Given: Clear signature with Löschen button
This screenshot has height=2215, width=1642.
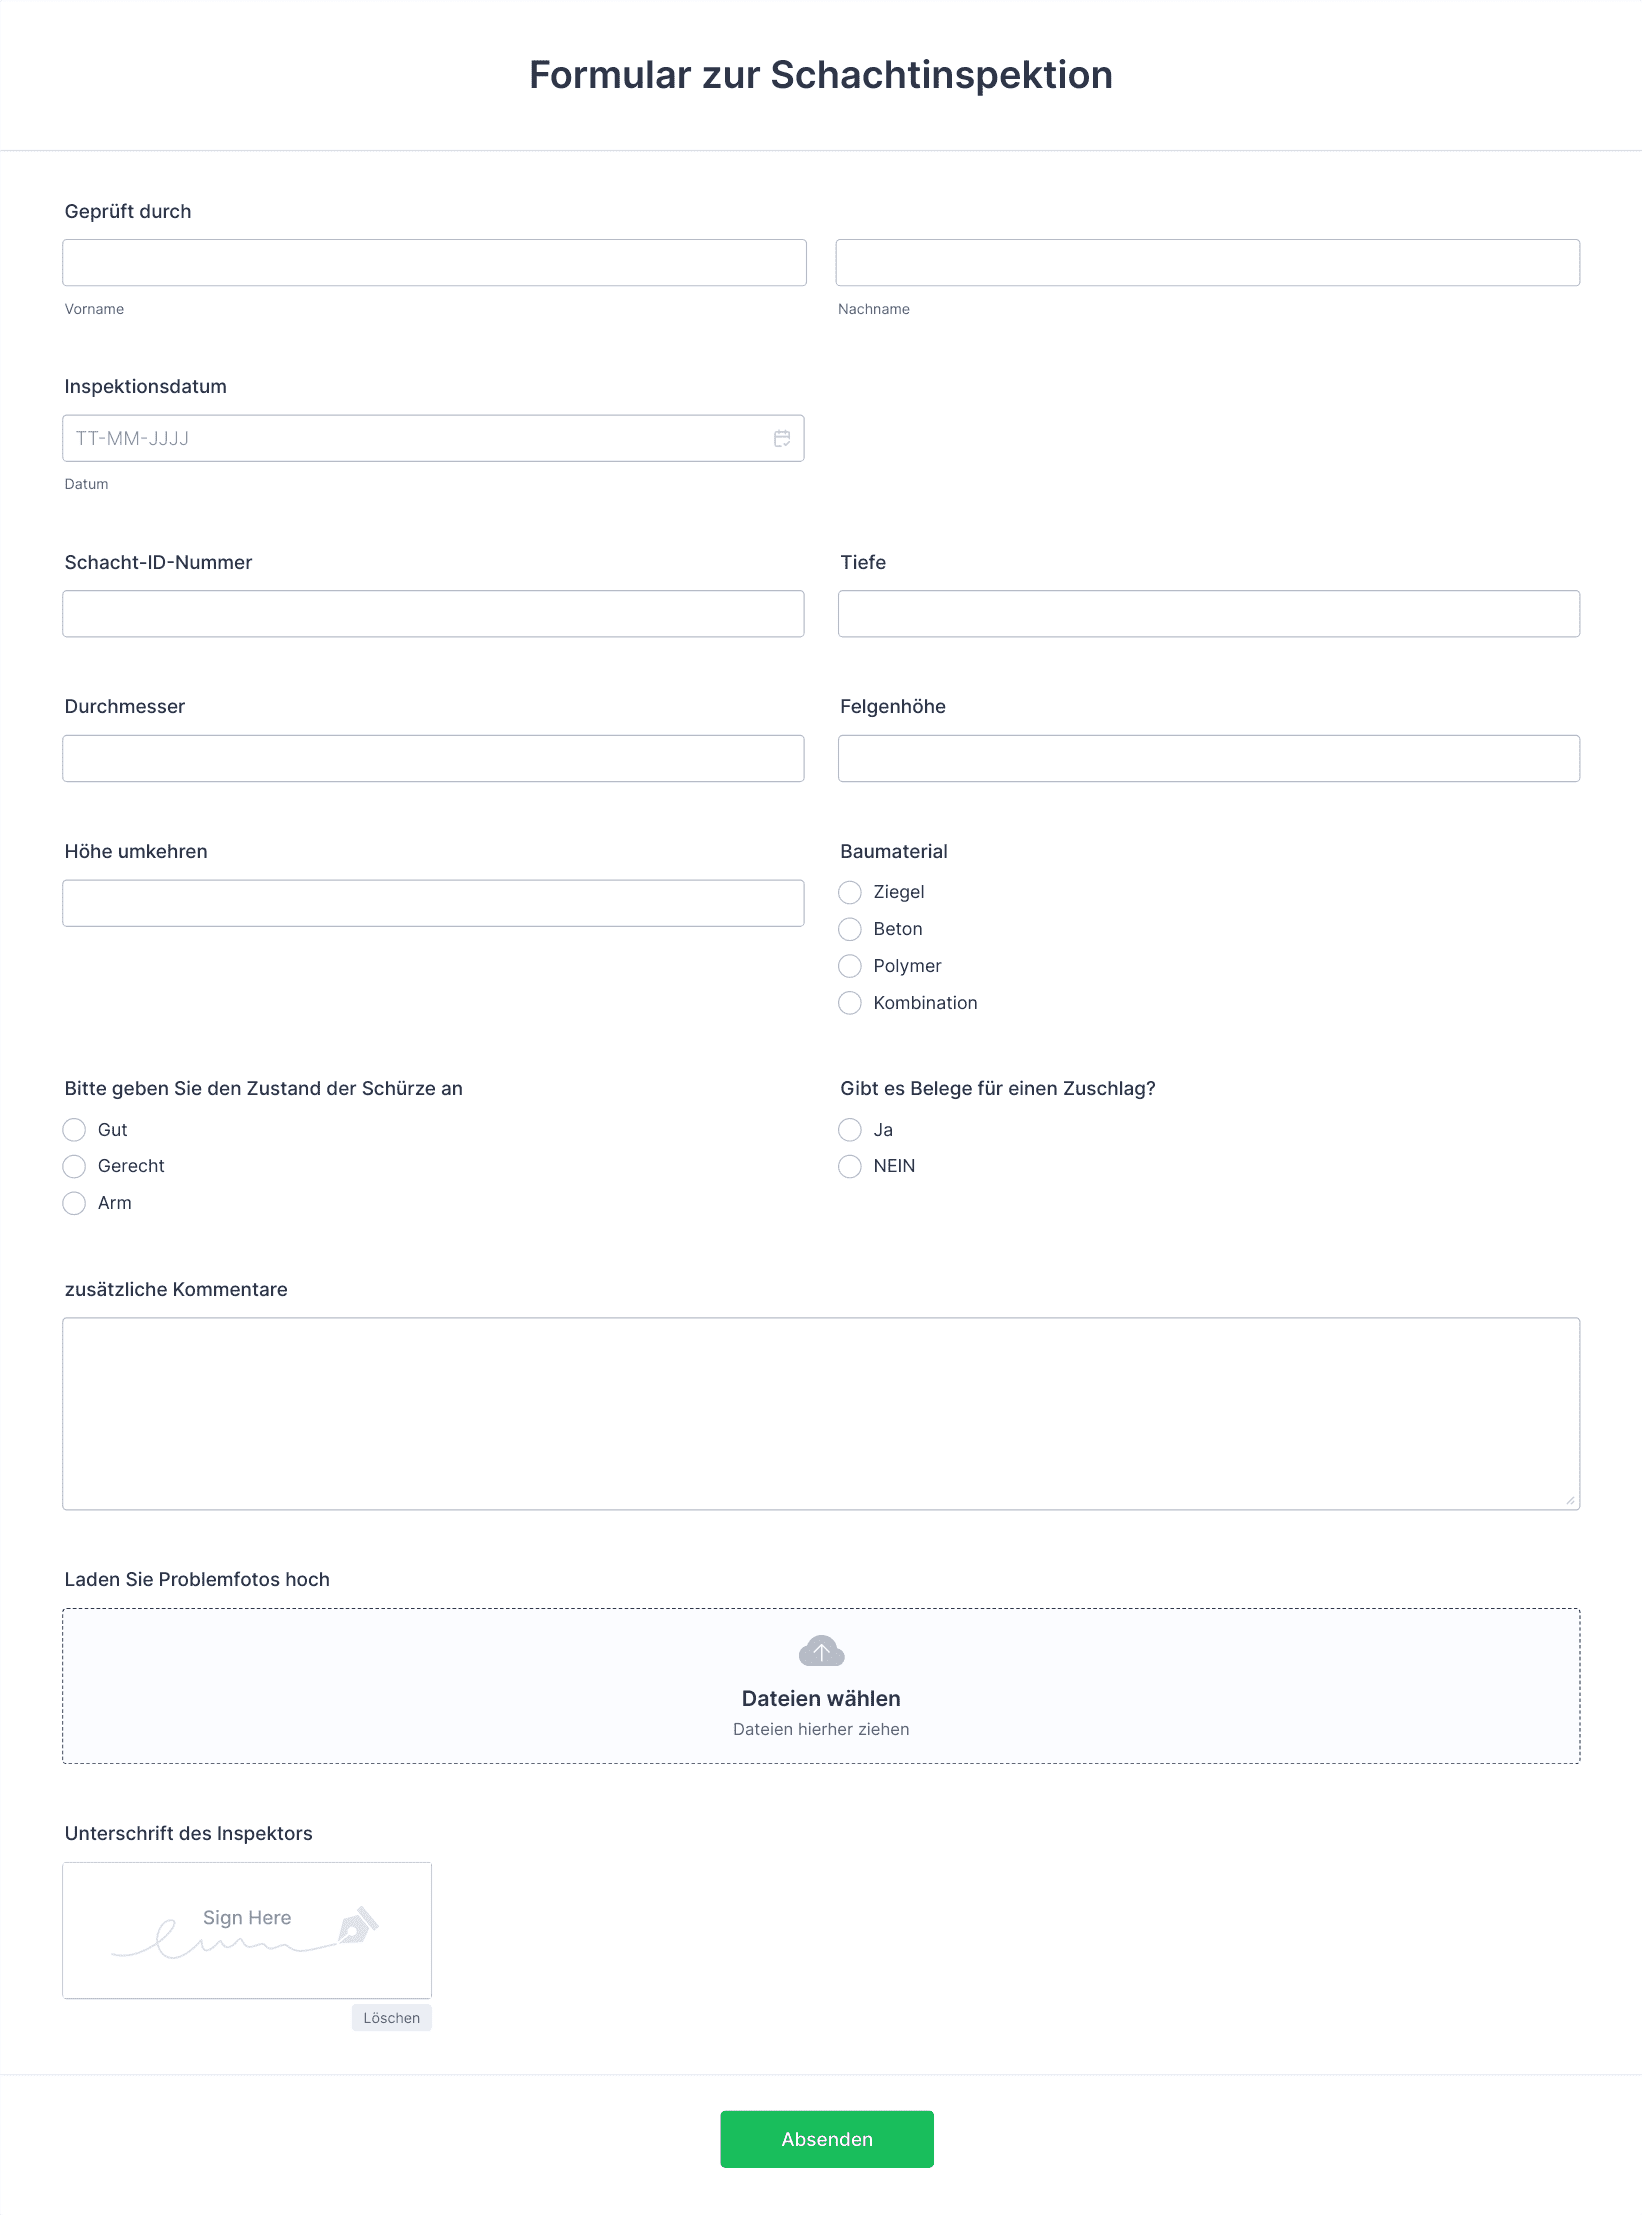Looking at the screenshot, I should pyautogui.click(x=391, y=2018).
